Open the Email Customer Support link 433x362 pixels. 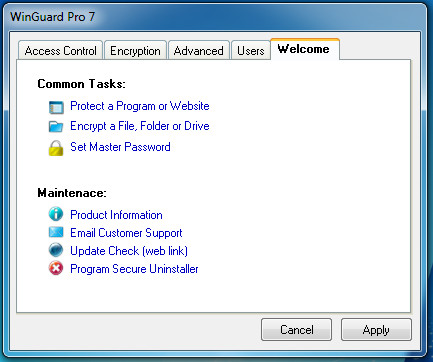[x=126, y=233]
